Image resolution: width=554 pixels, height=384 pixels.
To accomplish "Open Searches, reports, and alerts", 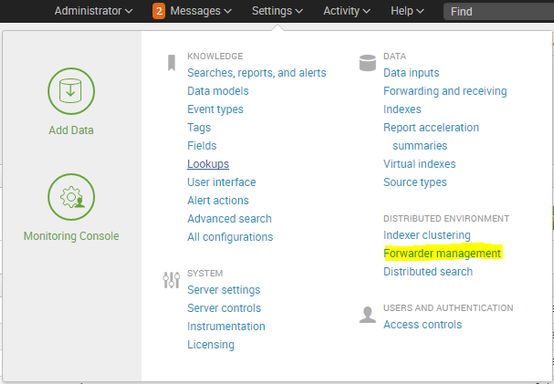I will click(257, 73).
